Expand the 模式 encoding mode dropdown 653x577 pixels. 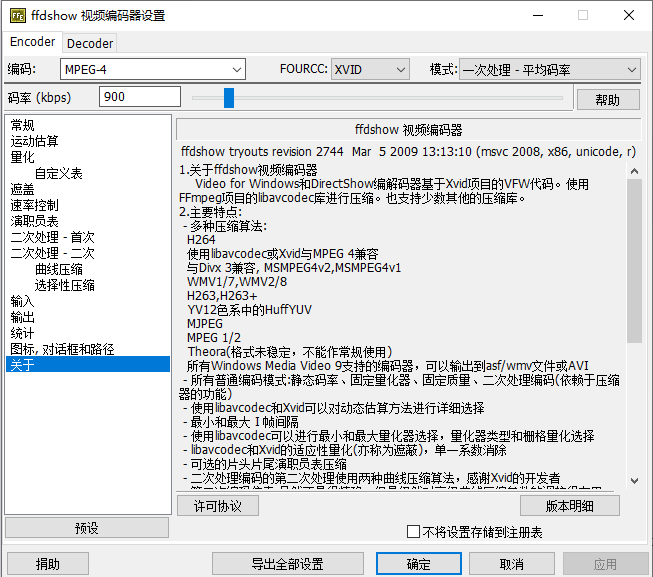pyautogui.click(x=550, y=69)
